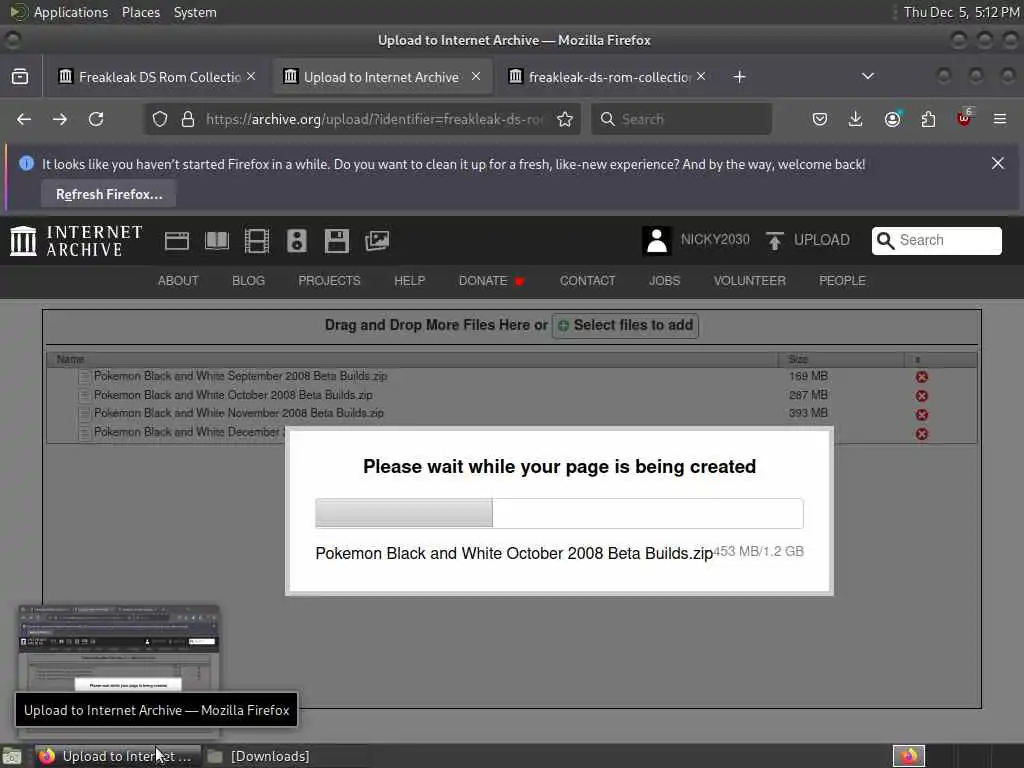1024x768 pixels.
Task: Open Firefox View icon in tab bar
Action: [x=20, y=77]
